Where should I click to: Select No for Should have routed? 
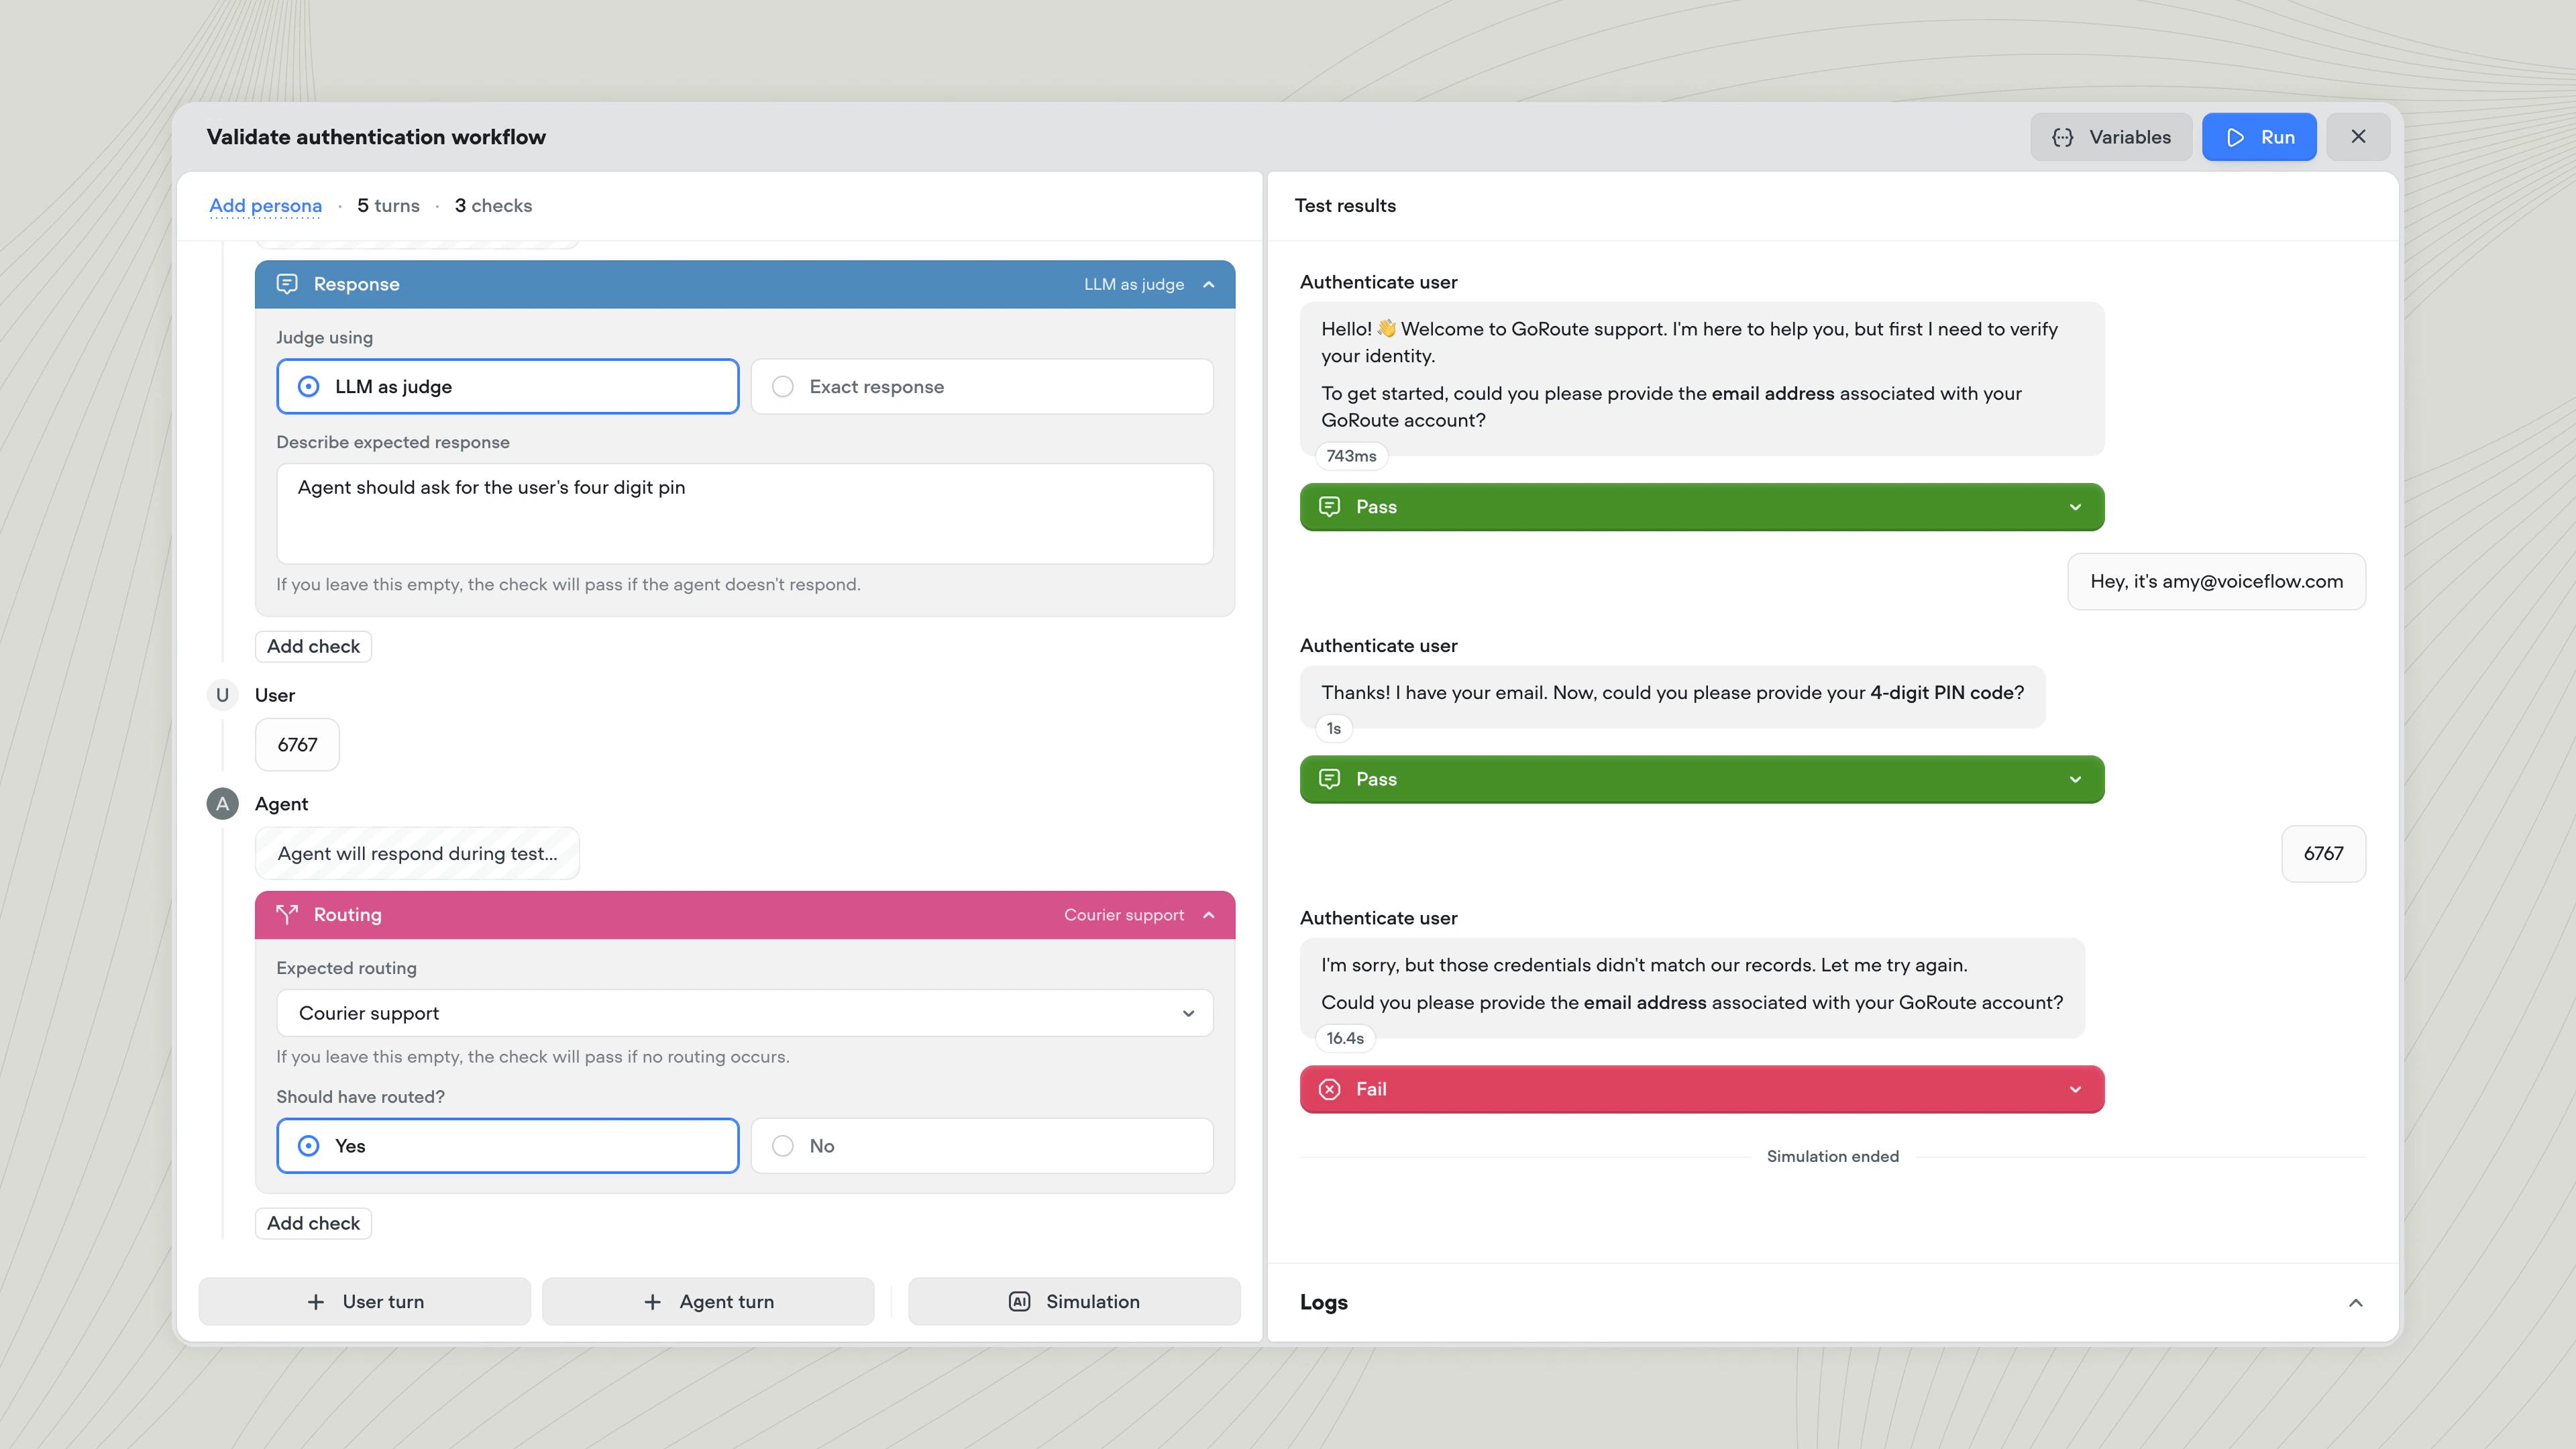click(x=982, y=1146)
